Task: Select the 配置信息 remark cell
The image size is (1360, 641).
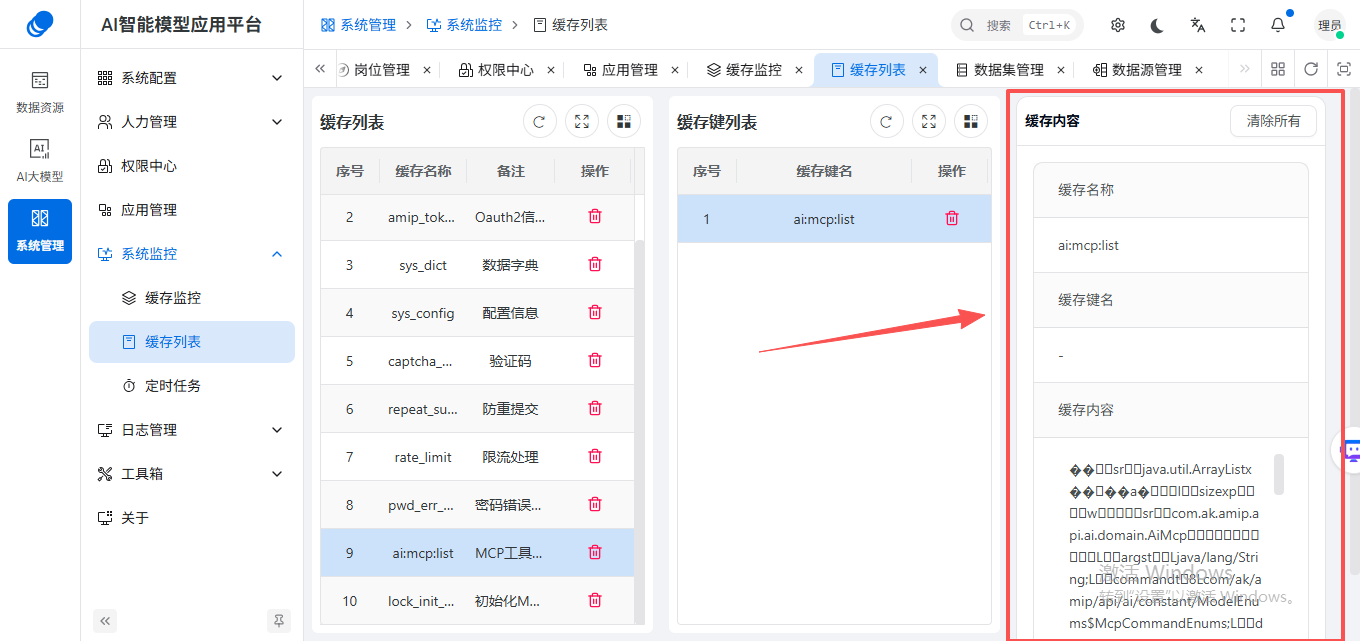Action: click(x=511, y=313)
